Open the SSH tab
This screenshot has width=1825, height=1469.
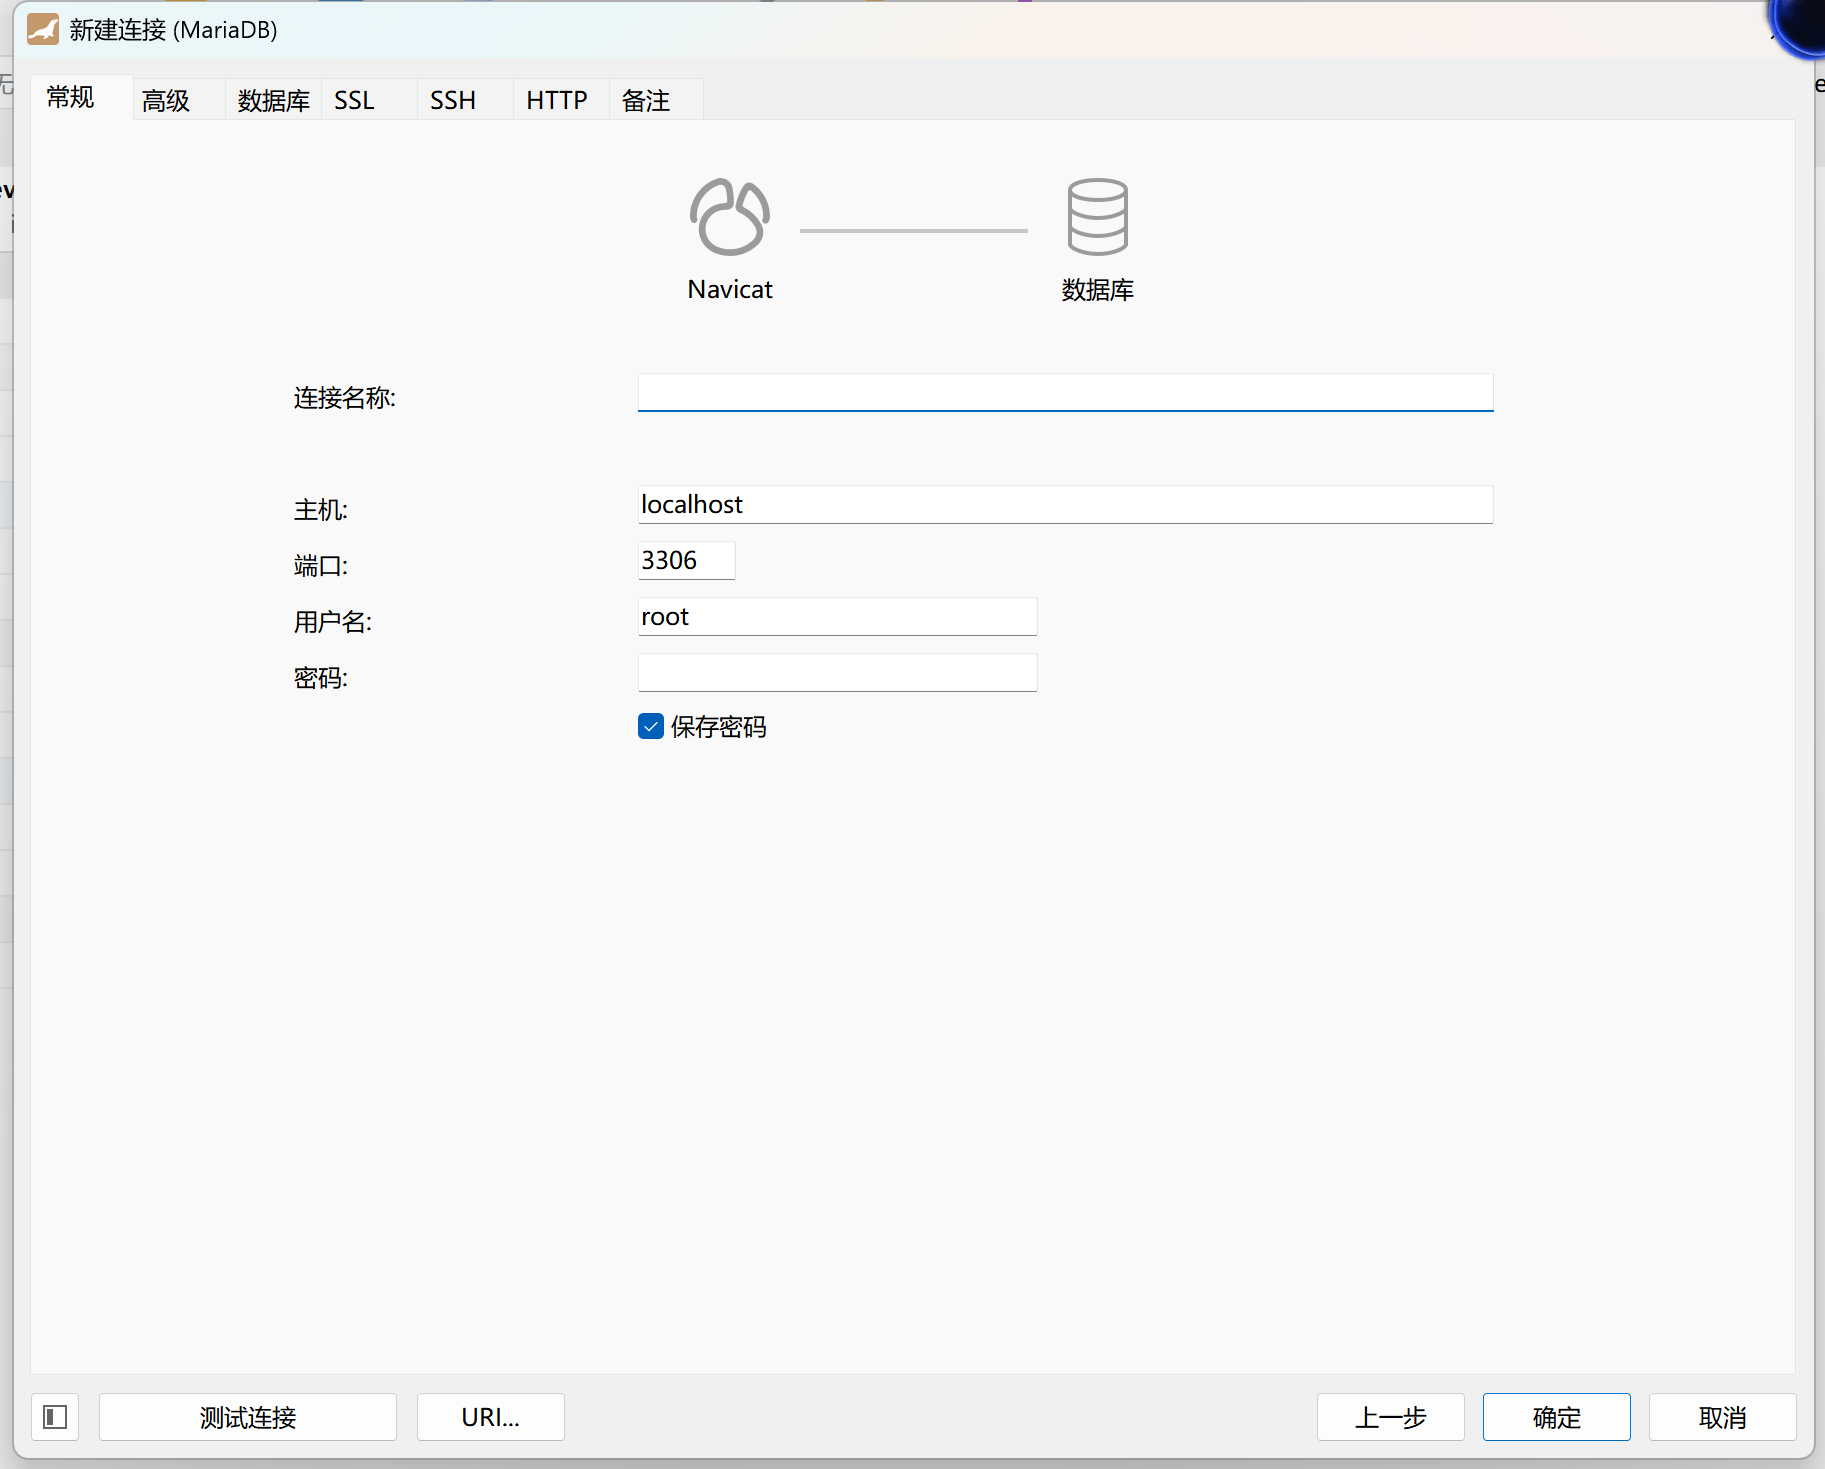coord(452,99)
